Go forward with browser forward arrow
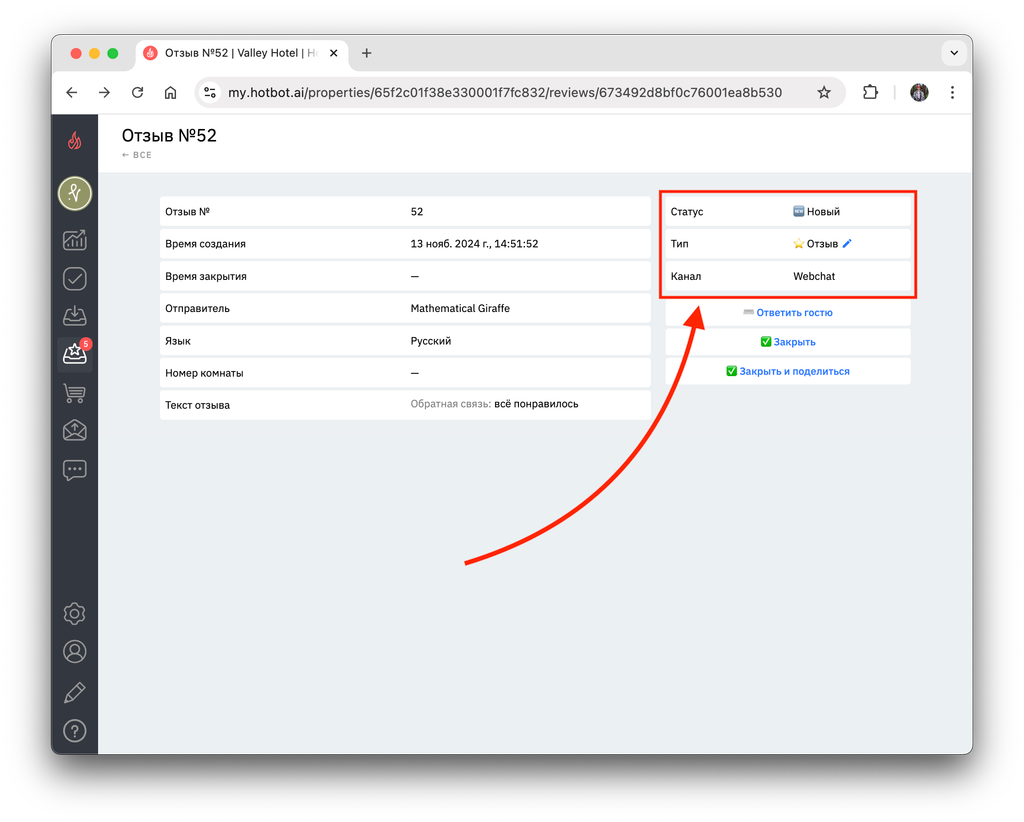Screen dimensions: 1024x822 (x=104, y=93)
